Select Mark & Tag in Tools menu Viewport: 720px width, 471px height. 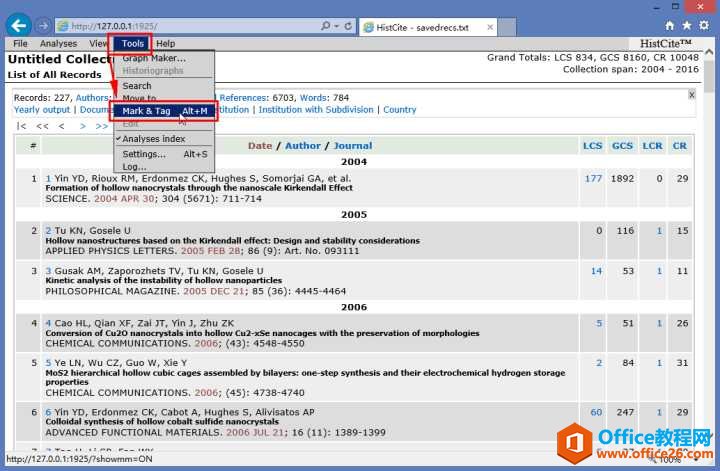[164, 111]
